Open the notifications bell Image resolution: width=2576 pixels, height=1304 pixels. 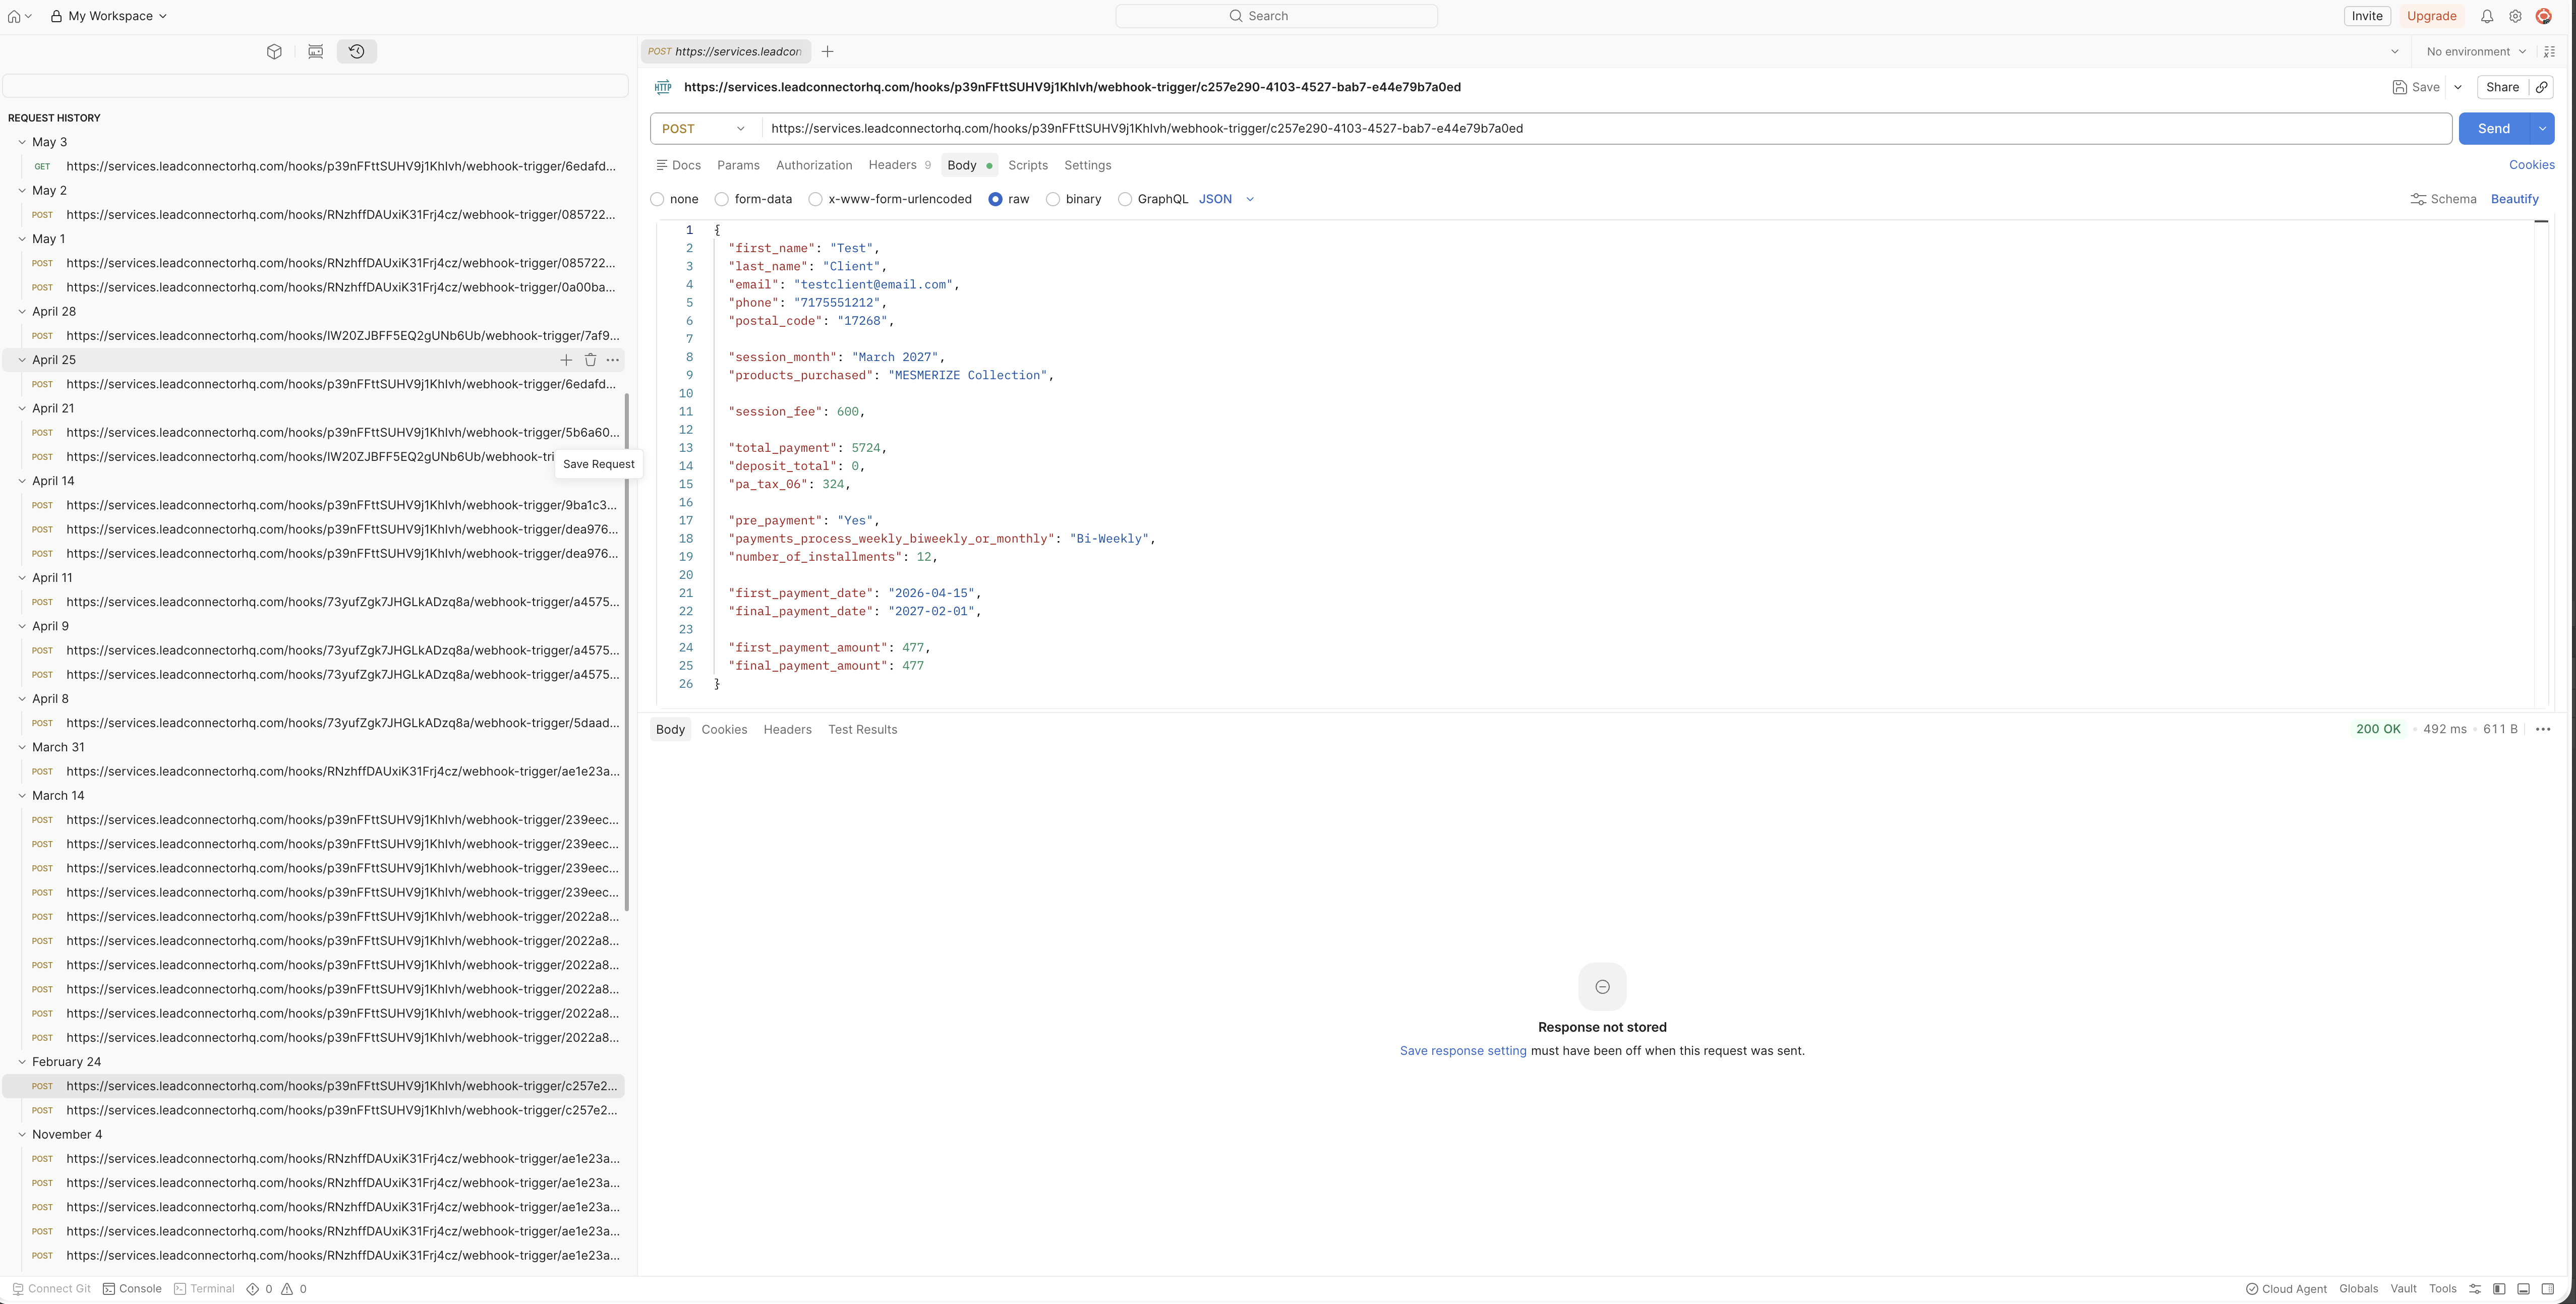coord(2486,16)
